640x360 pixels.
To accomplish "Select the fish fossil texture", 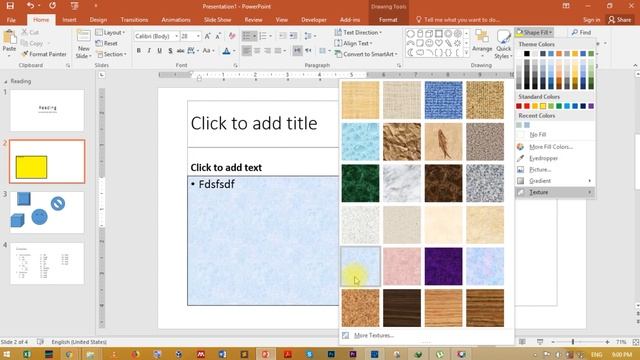I will [x=443, y=142].
